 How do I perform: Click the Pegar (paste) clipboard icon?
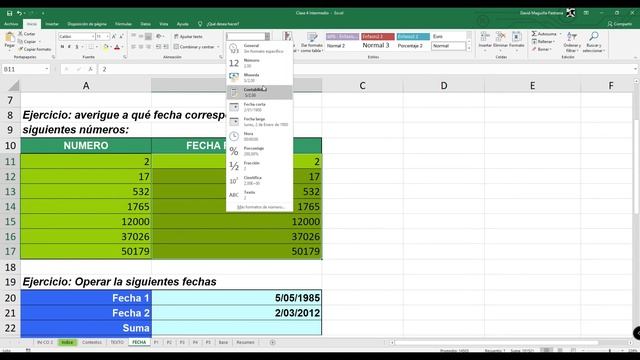pyautogui.click(x=9, y=38)
